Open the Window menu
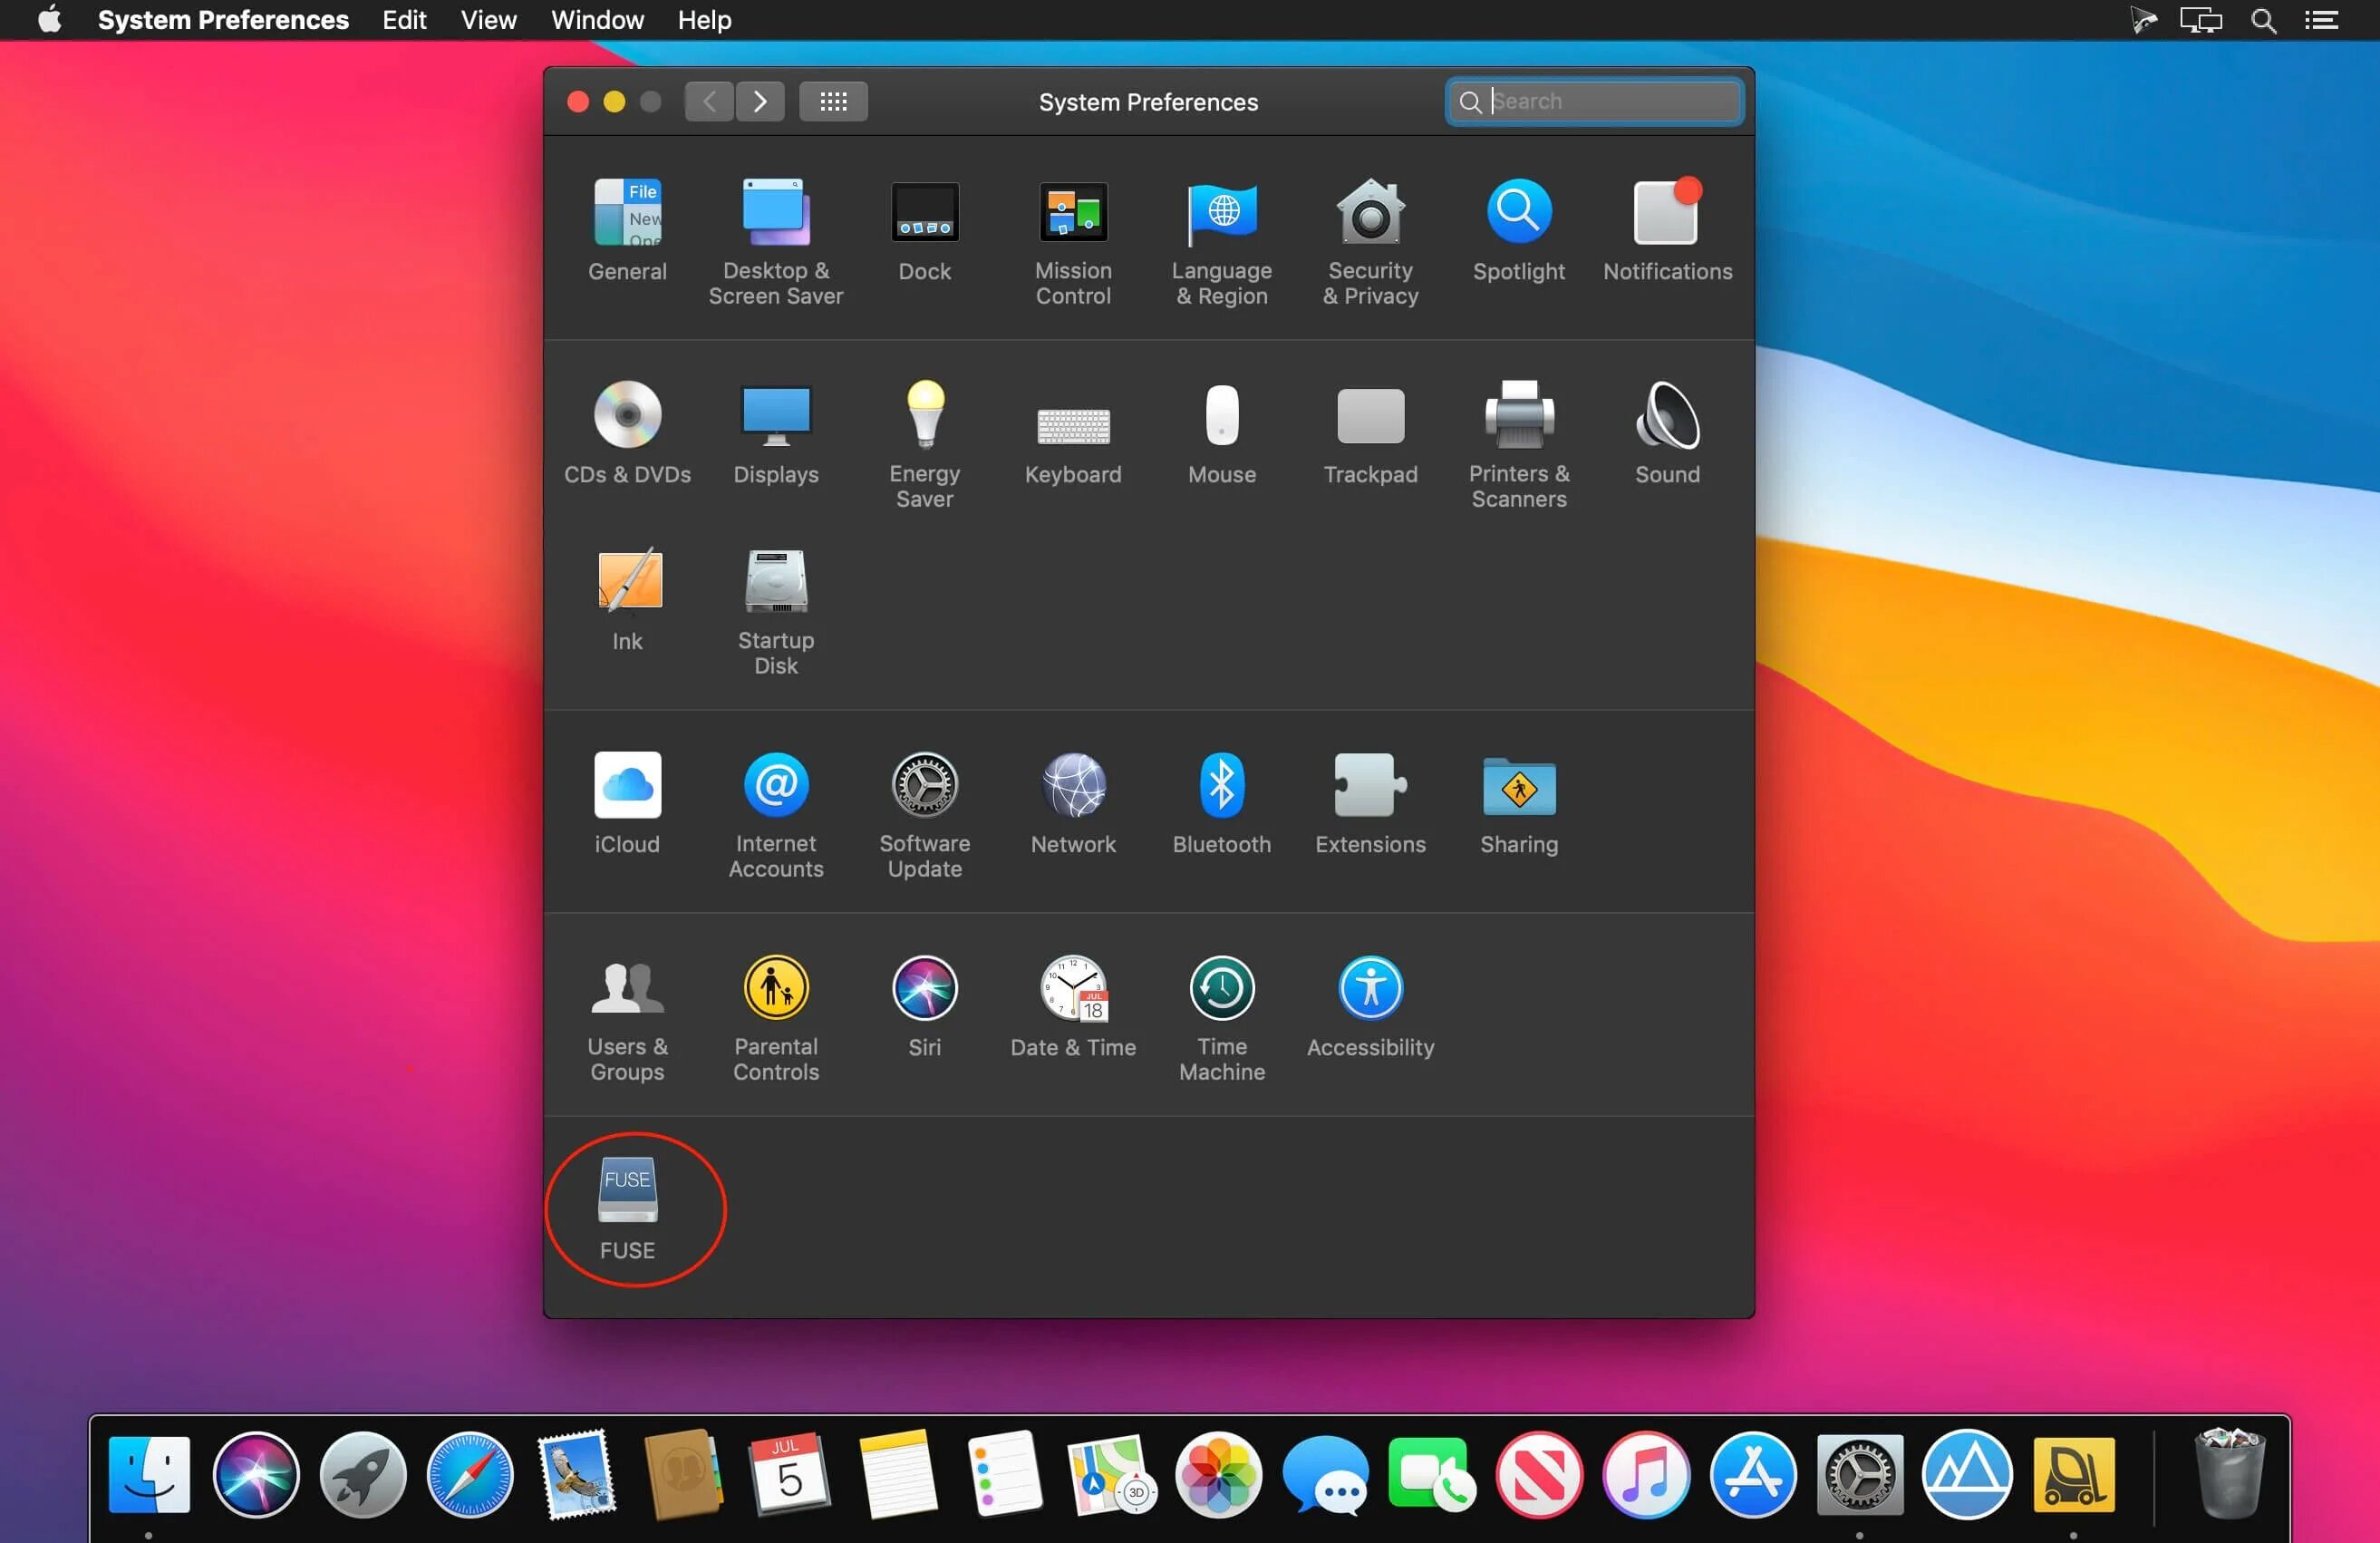This screenshot has height=1543, width=2380. click(597, 20)
